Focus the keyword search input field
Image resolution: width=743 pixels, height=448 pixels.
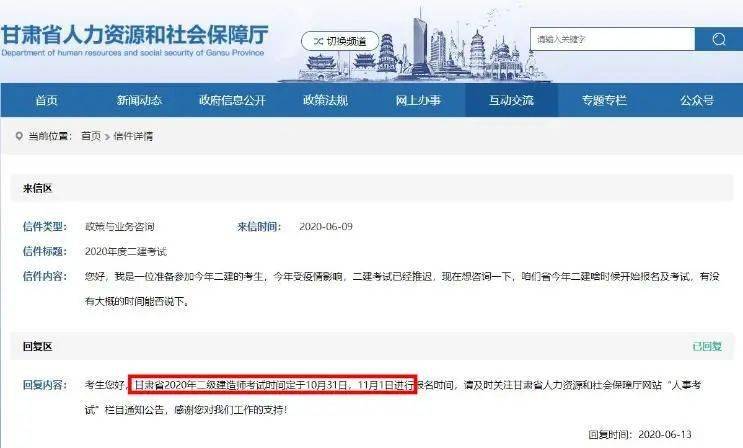(x=612, y=39)
